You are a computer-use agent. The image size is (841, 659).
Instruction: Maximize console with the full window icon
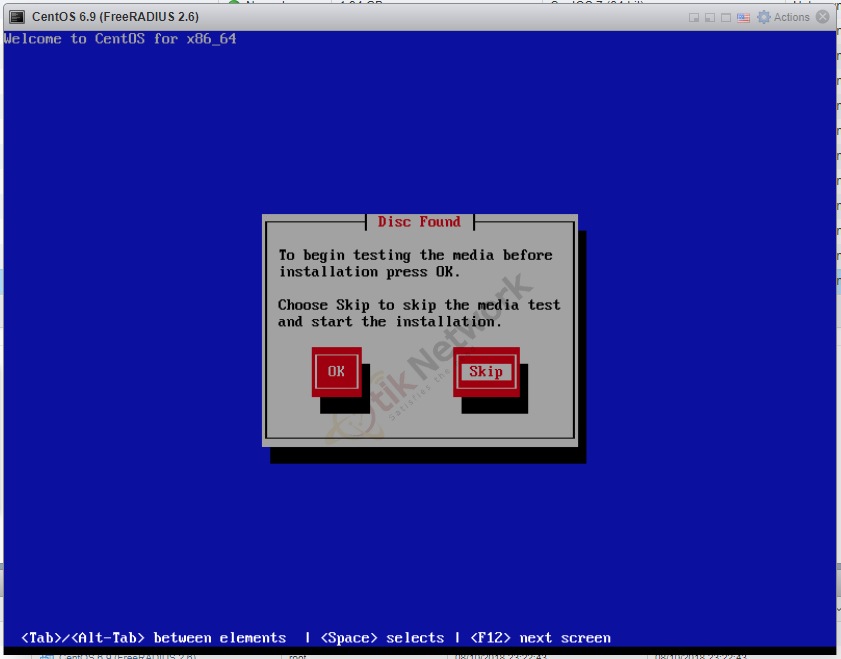click(x=726, y=18)
